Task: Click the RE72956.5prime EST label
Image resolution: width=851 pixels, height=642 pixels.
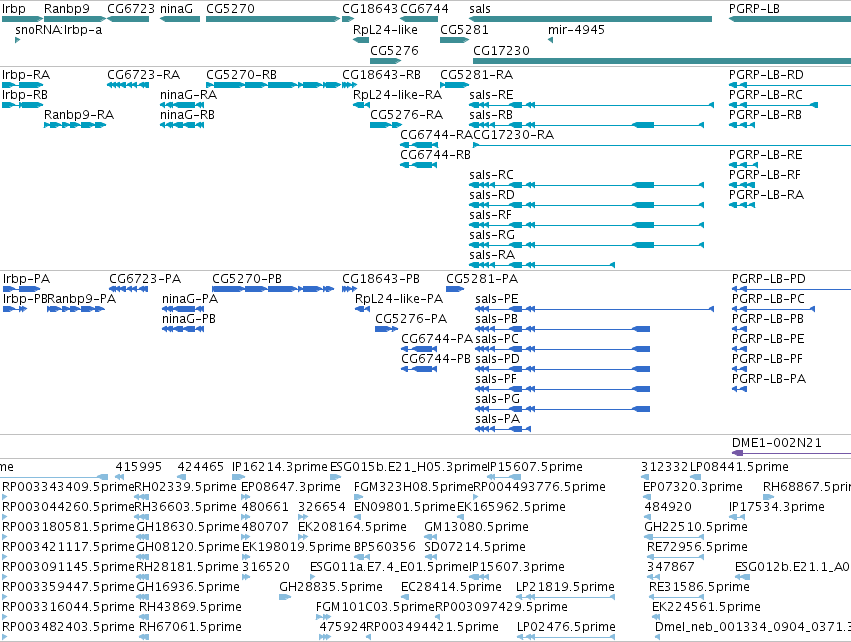Action: (697, 546)
